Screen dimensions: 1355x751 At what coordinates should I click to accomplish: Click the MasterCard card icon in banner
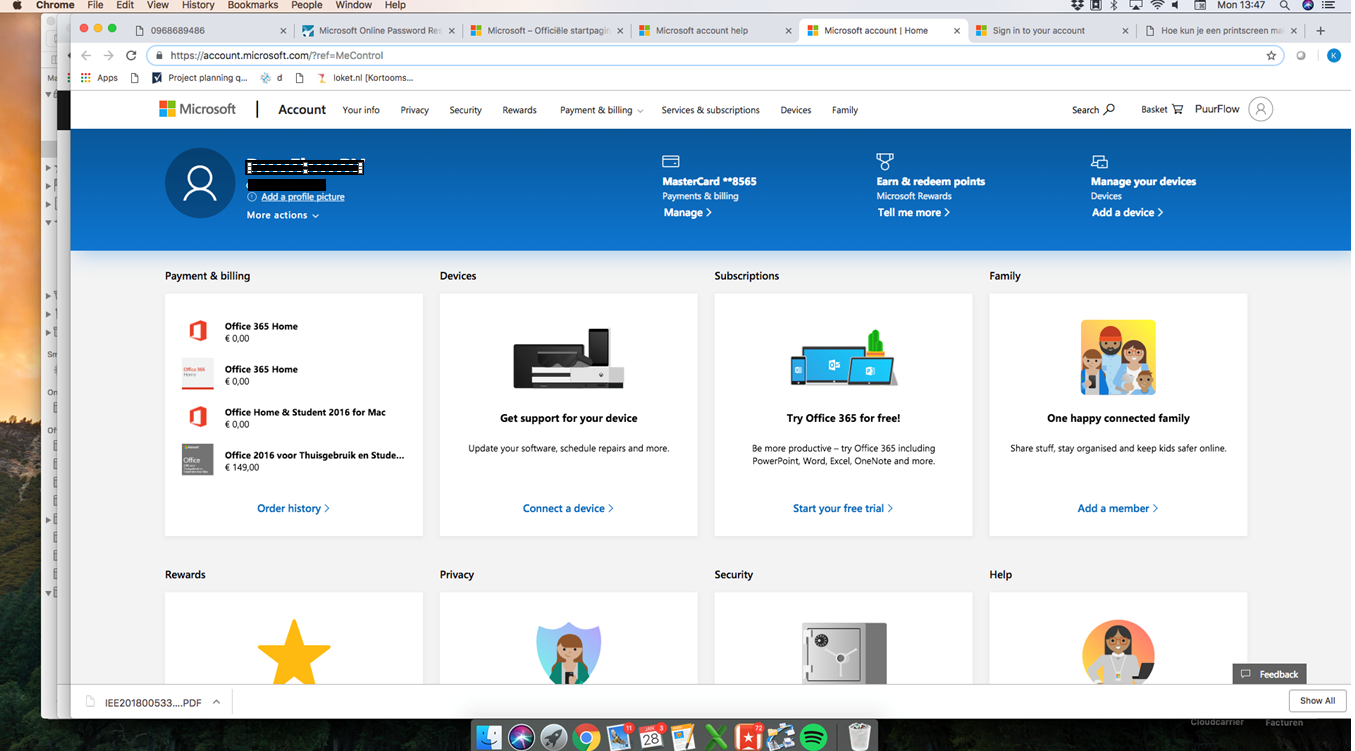pyautogui.click(x=671, y=161)
